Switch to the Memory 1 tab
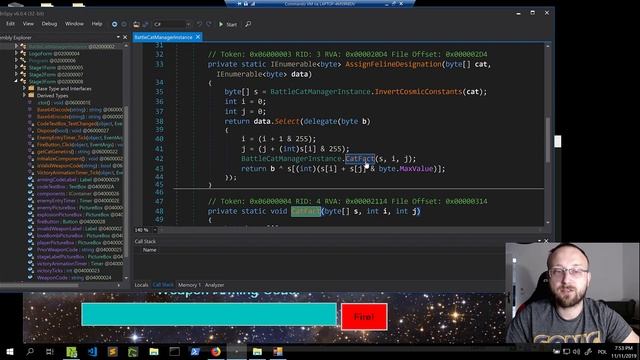The height and width of the screenshot is (360, 640). tap(189, 285)
